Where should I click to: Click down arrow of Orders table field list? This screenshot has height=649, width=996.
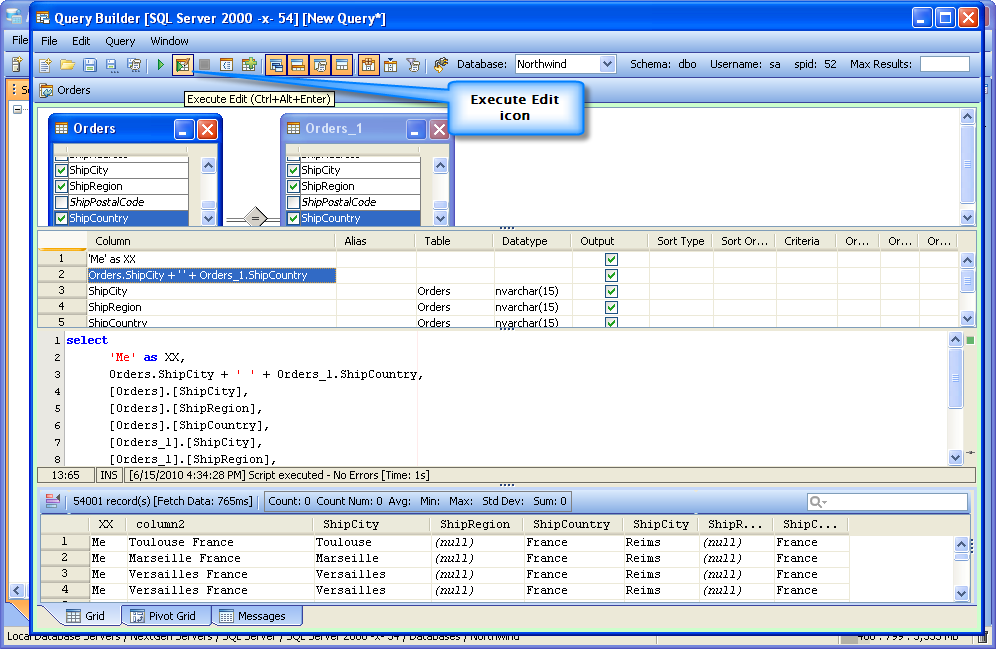click(x=208, y=218)
